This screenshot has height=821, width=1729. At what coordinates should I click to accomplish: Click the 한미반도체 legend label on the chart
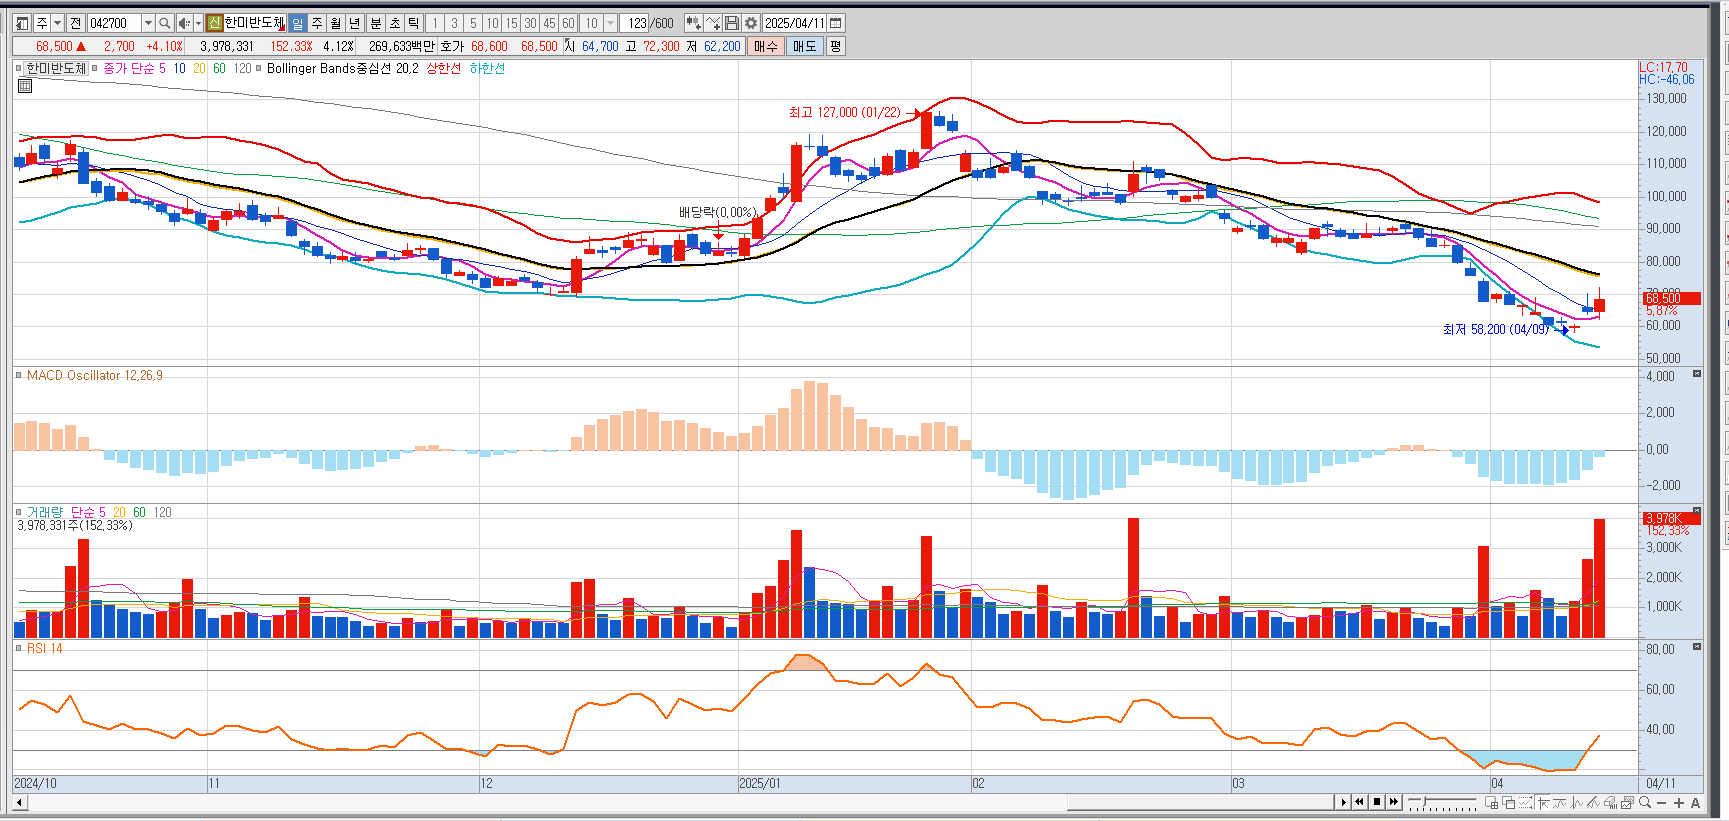click(x=56, y=68)
